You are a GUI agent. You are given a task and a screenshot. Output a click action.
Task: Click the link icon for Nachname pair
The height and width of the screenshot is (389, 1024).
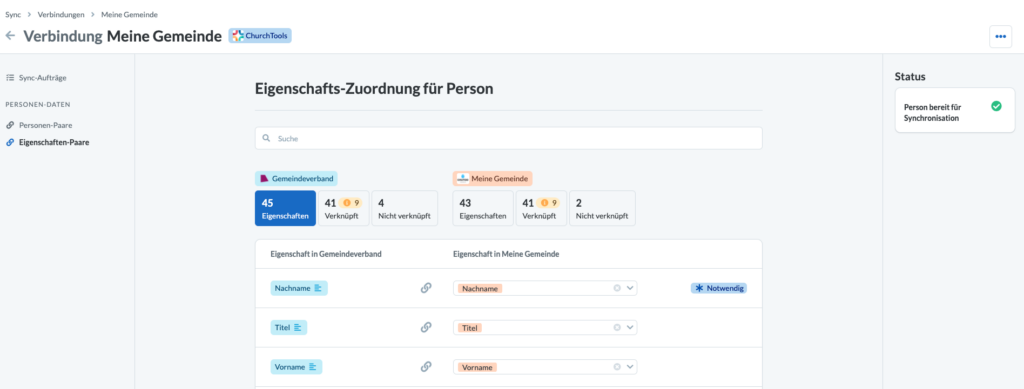pos(426,288)
